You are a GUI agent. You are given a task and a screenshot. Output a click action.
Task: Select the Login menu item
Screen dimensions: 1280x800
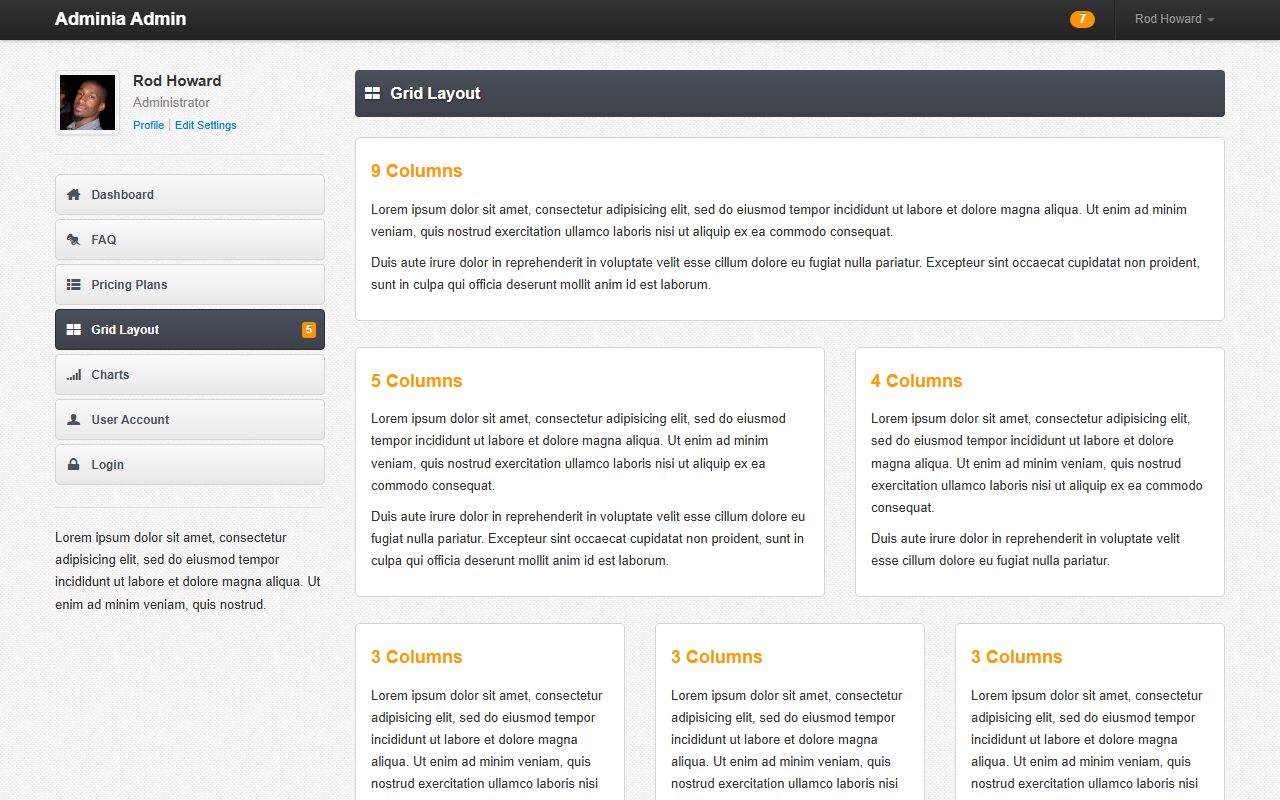(x=190, y=464)
